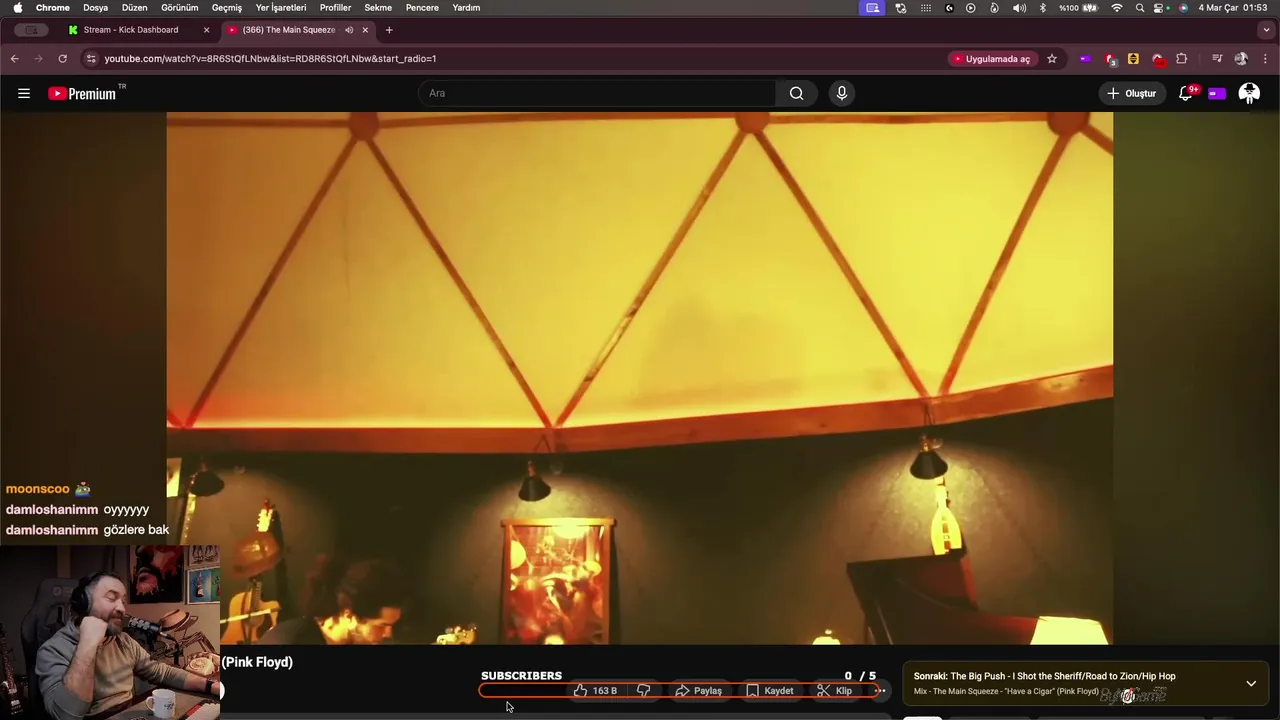Open the Profiller menu

click(335, 8)
